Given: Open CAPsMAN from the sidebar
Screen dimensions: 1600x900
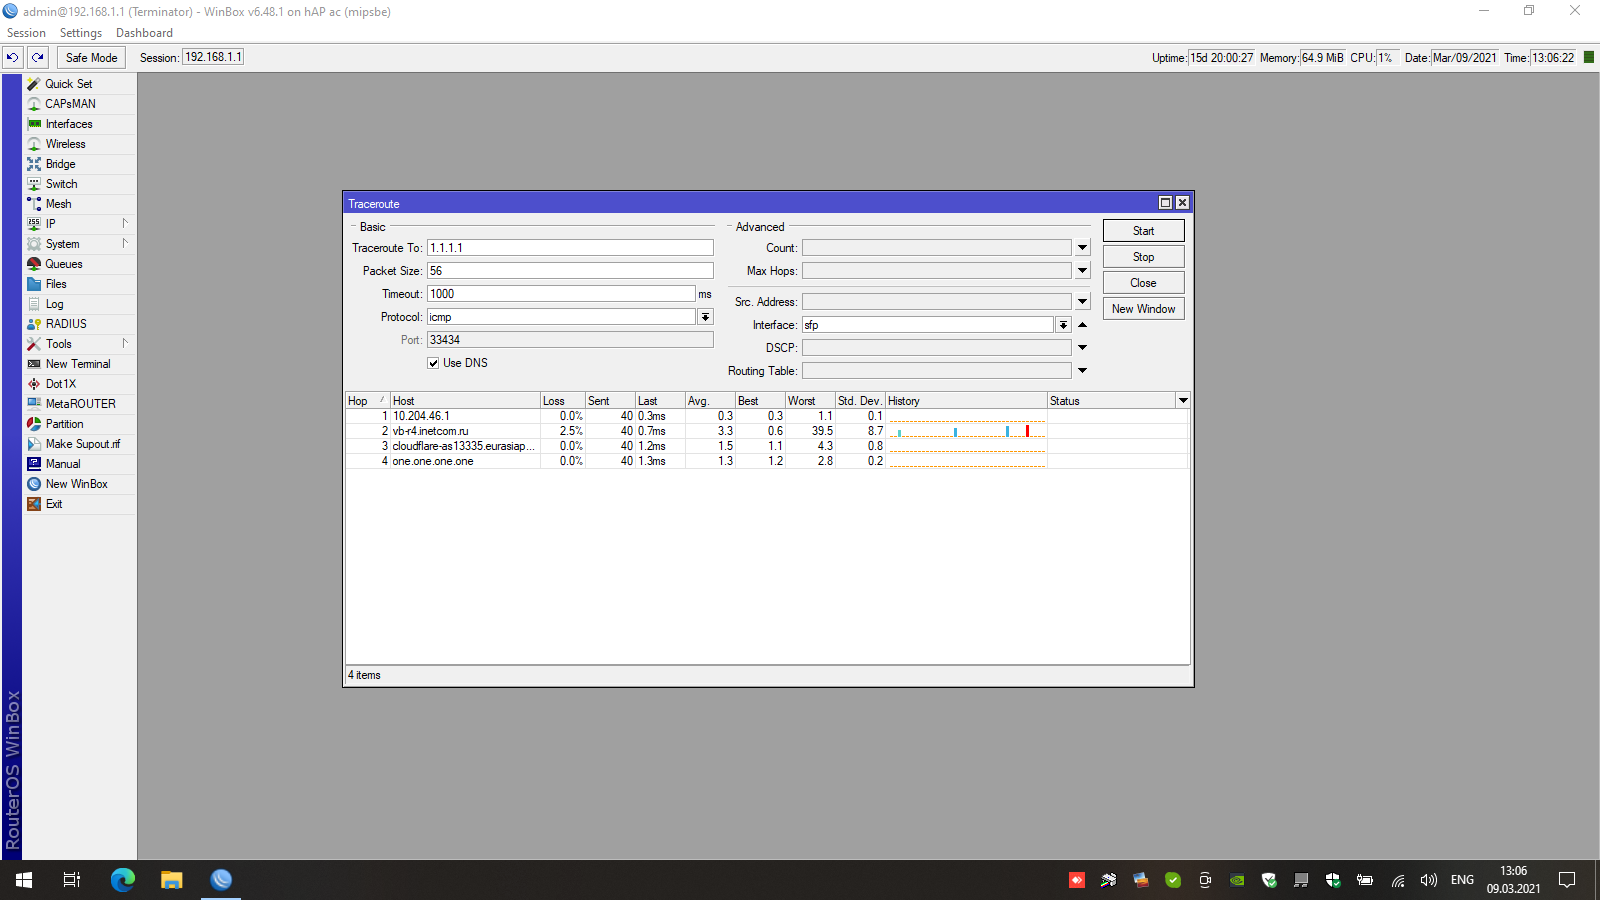Looking at the screenshot, I should click(x=70, y=104).
